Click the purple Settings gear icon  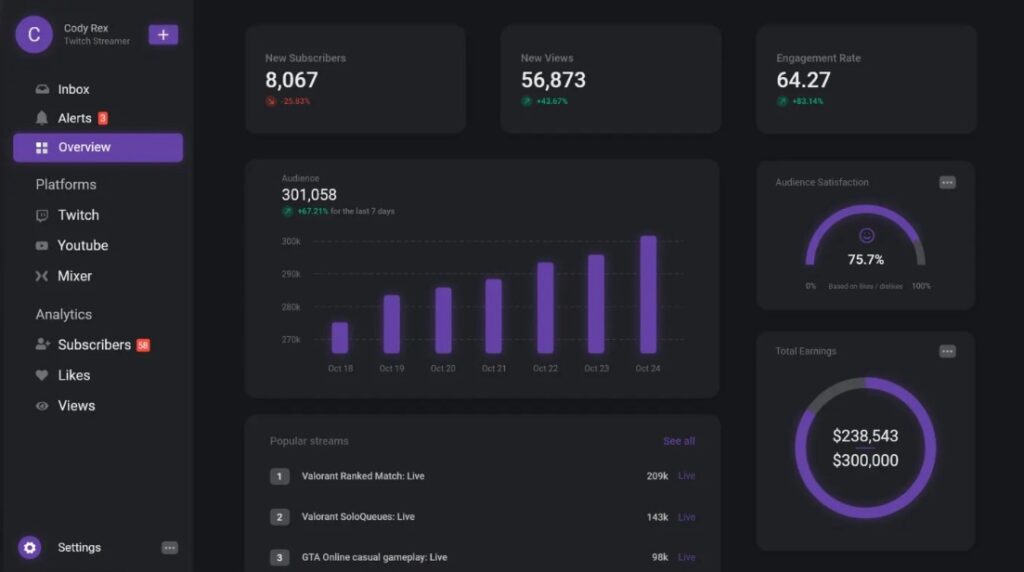click(30, 547)
